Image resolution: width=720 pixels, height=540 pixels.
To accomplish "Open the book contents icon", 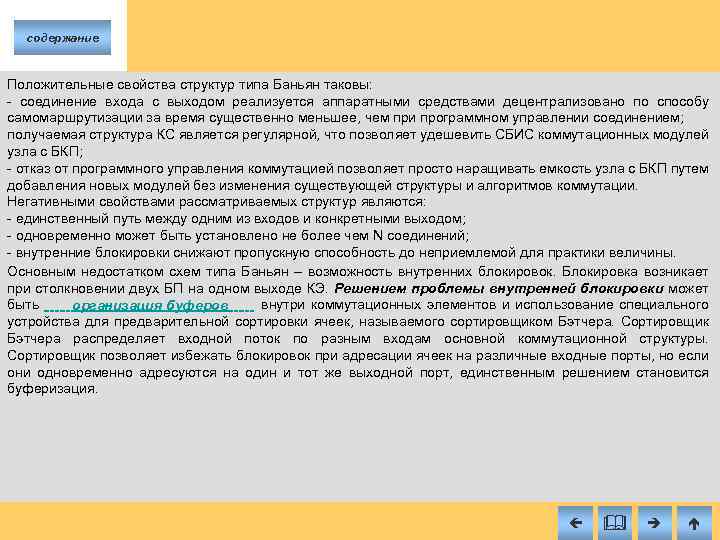I will click(615, 523).
